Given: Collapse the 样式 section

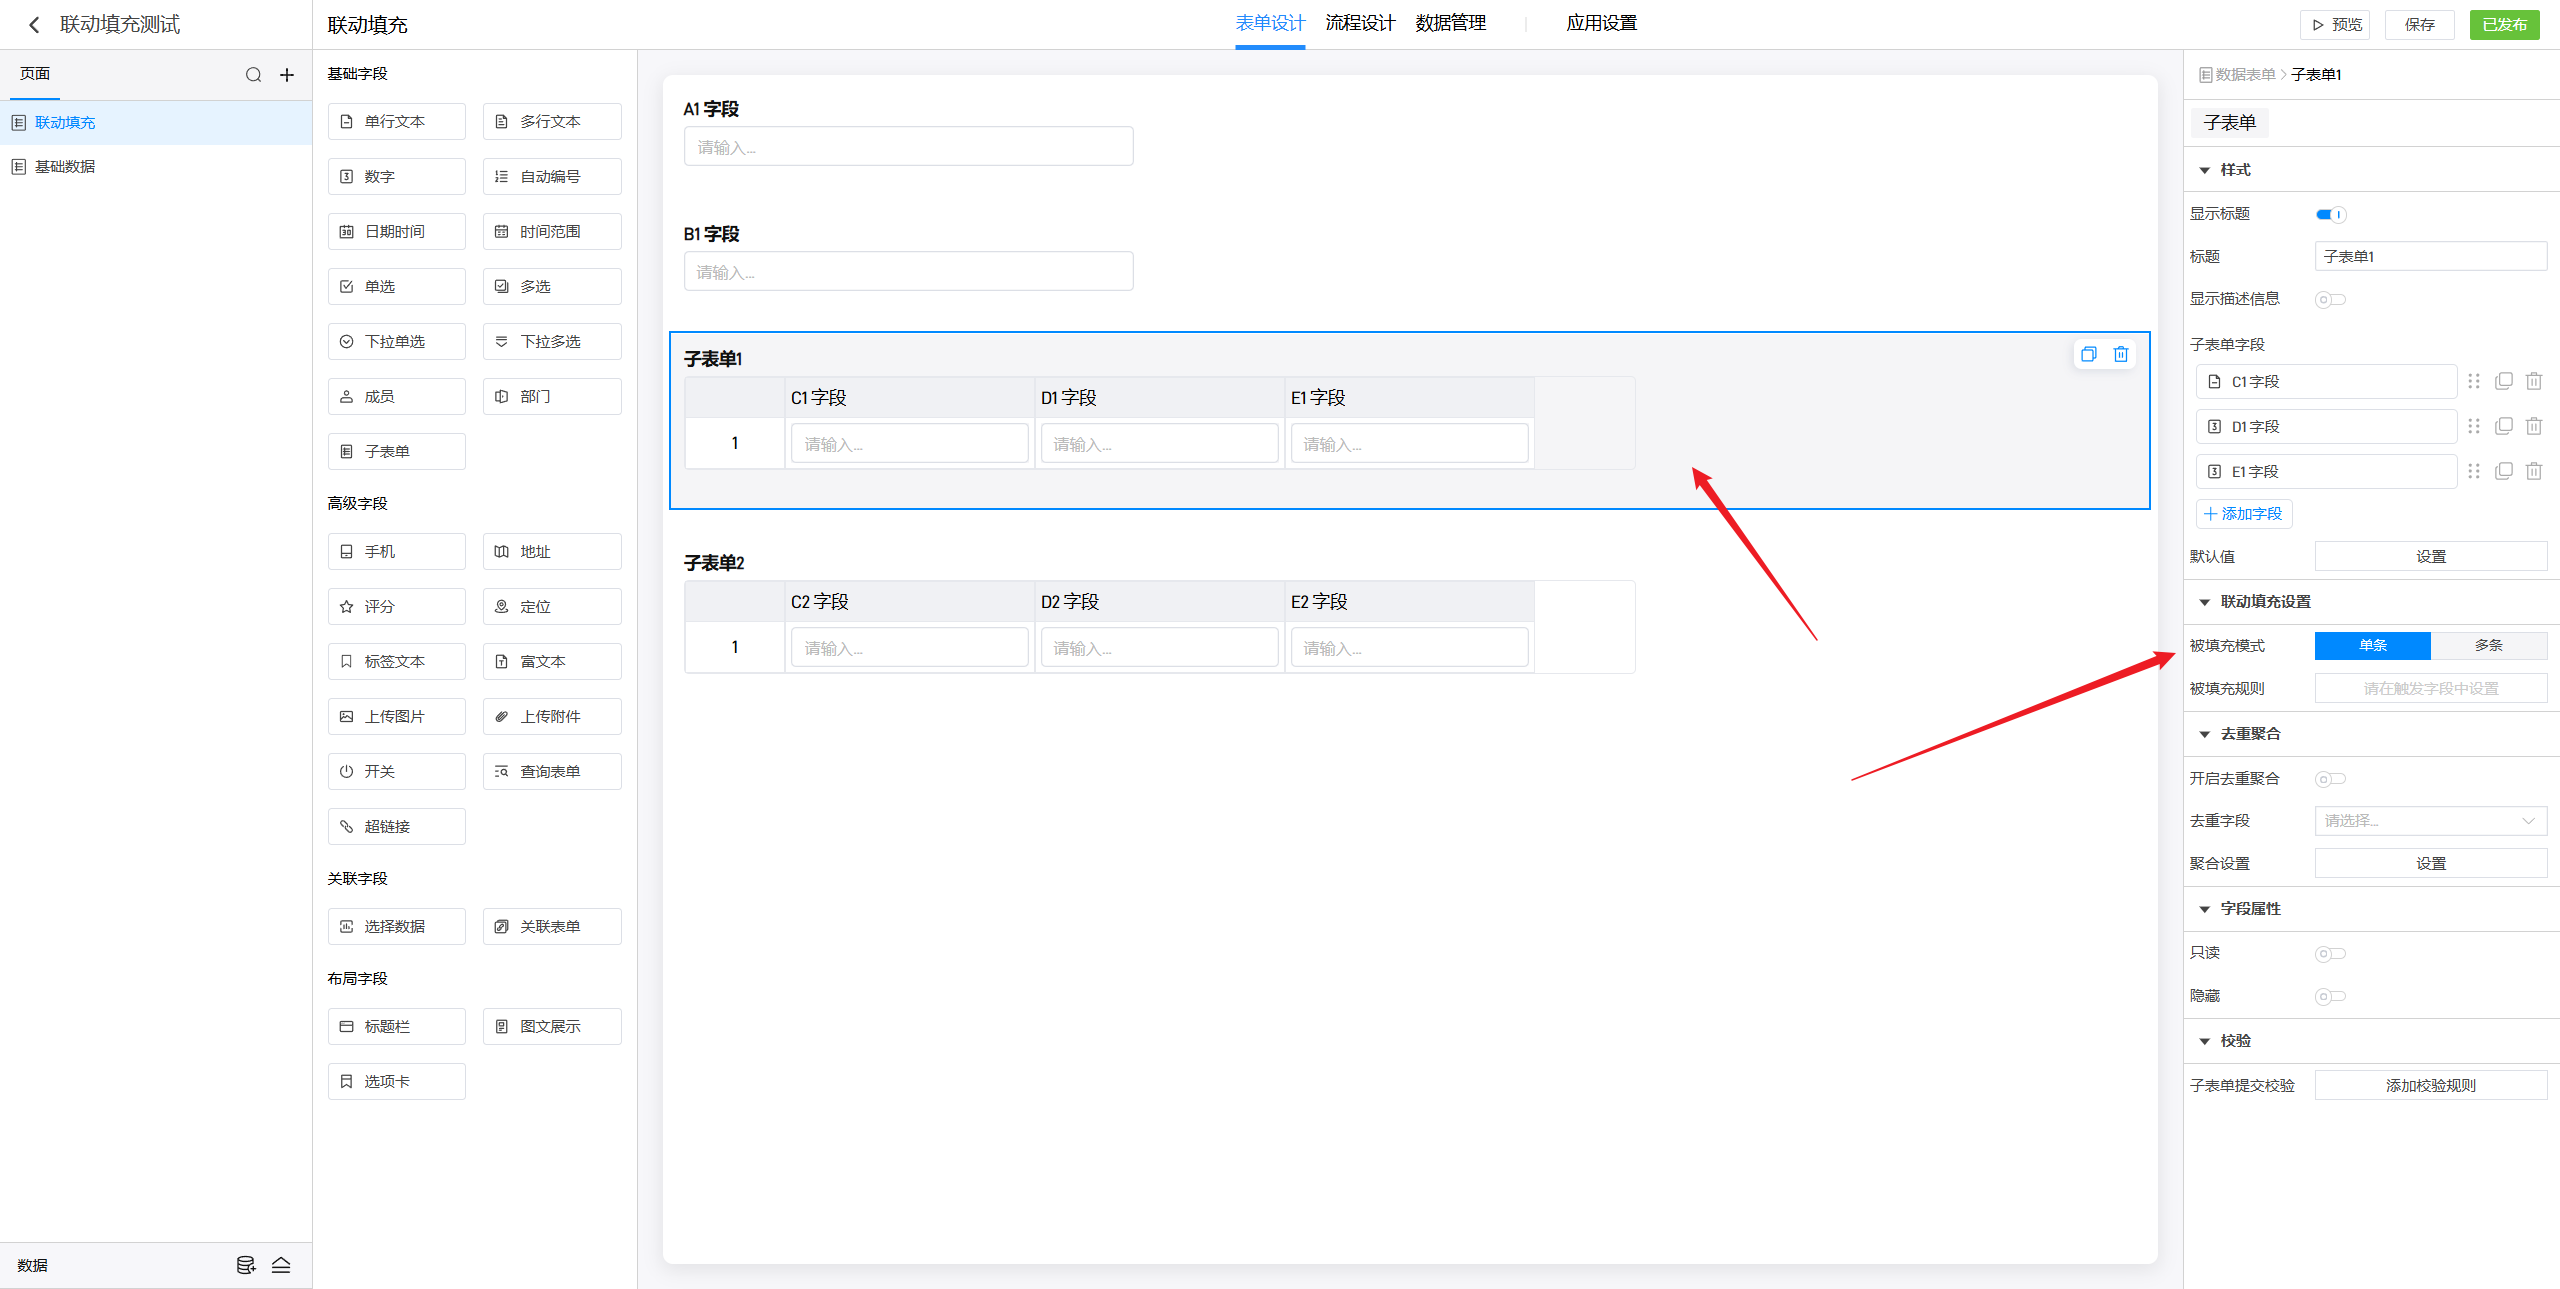Looking at the screenshot, I should click(x=2205, y=170).
